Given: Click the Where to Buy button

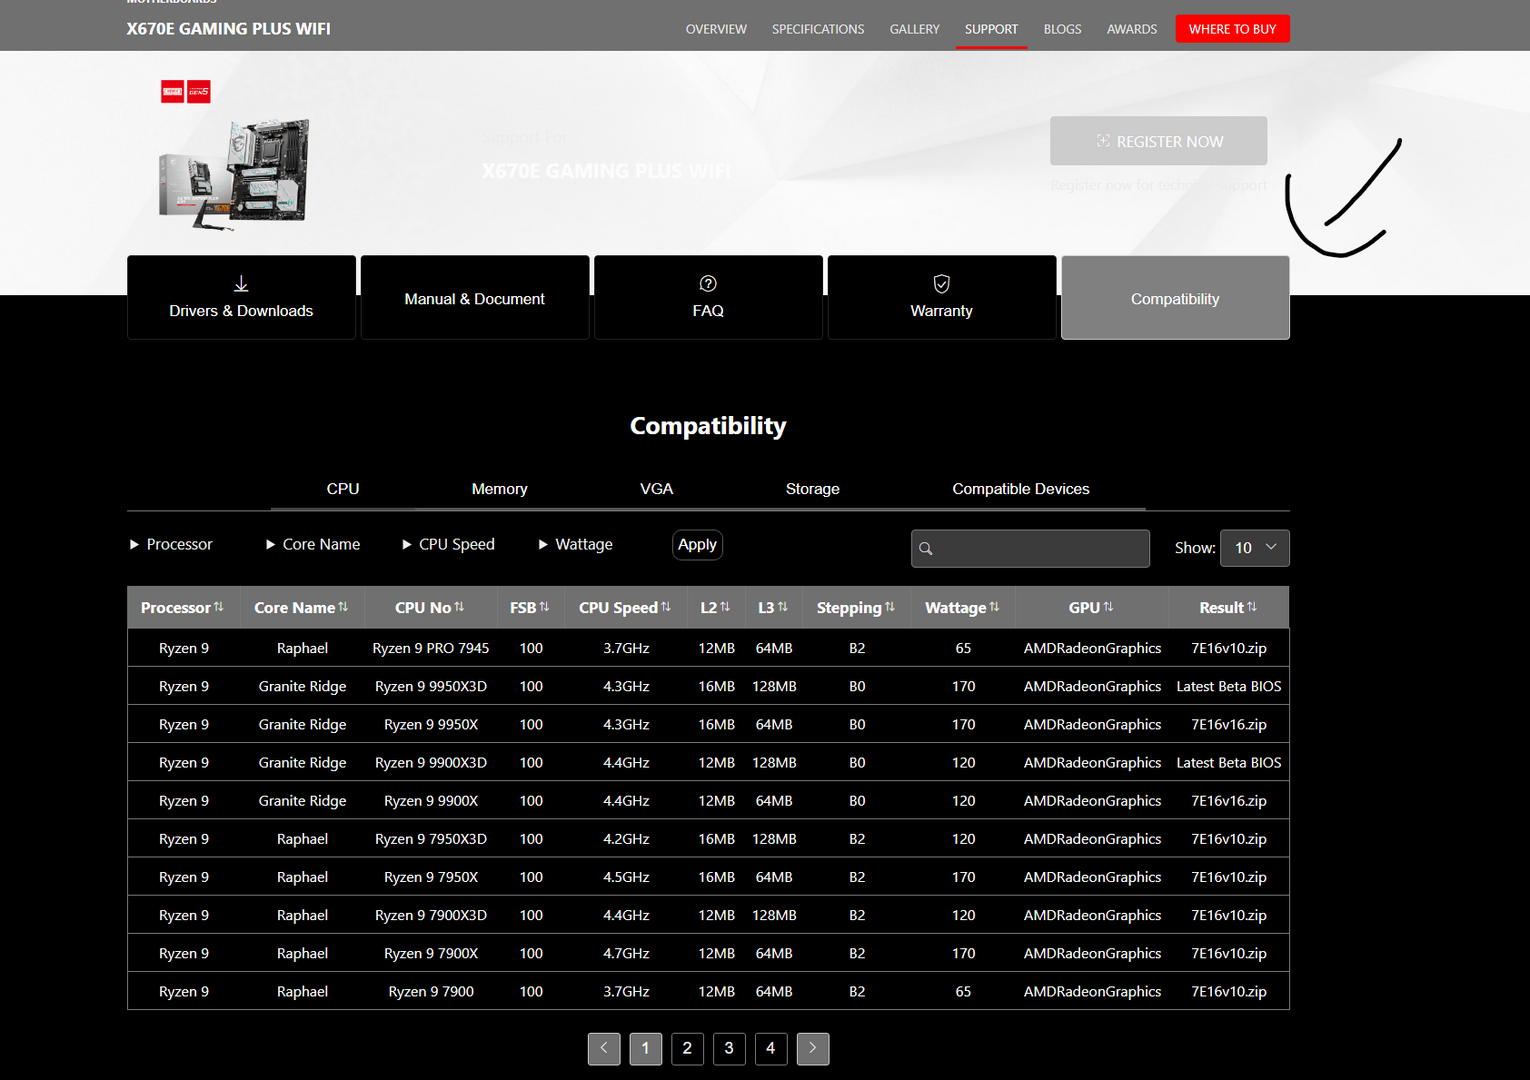Looking at the screenshot, I should [x=1232, y=29].
